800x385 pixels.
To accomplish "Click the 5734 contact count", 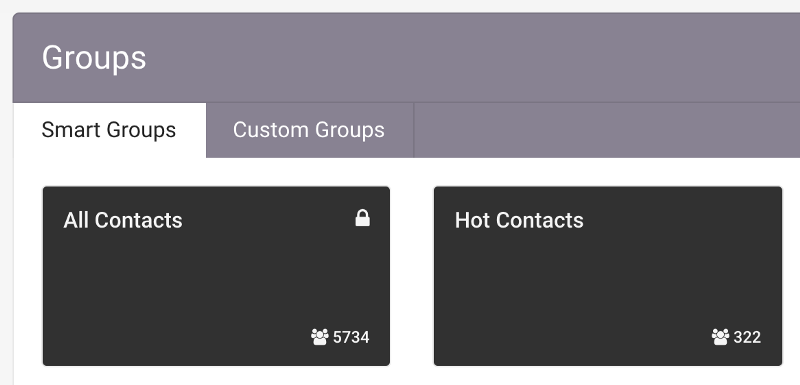I will click(351, 338).
